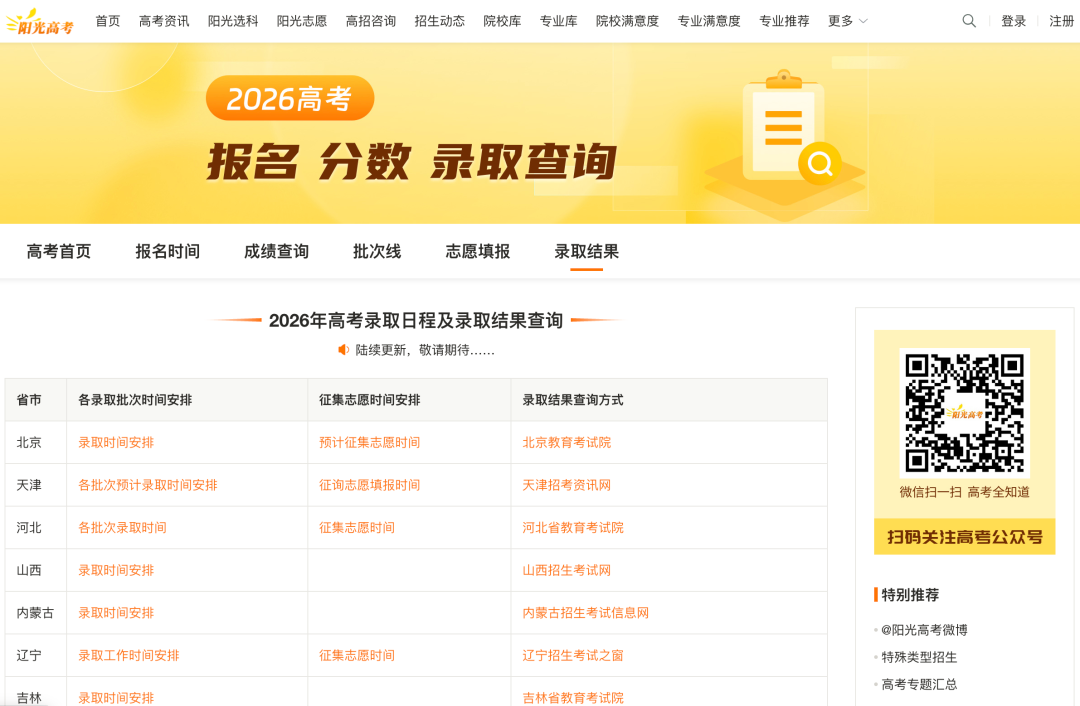The width and height of the screenshot is (1080, 706).
Task: Click the 注册 link
Action: coord(1061,21)
